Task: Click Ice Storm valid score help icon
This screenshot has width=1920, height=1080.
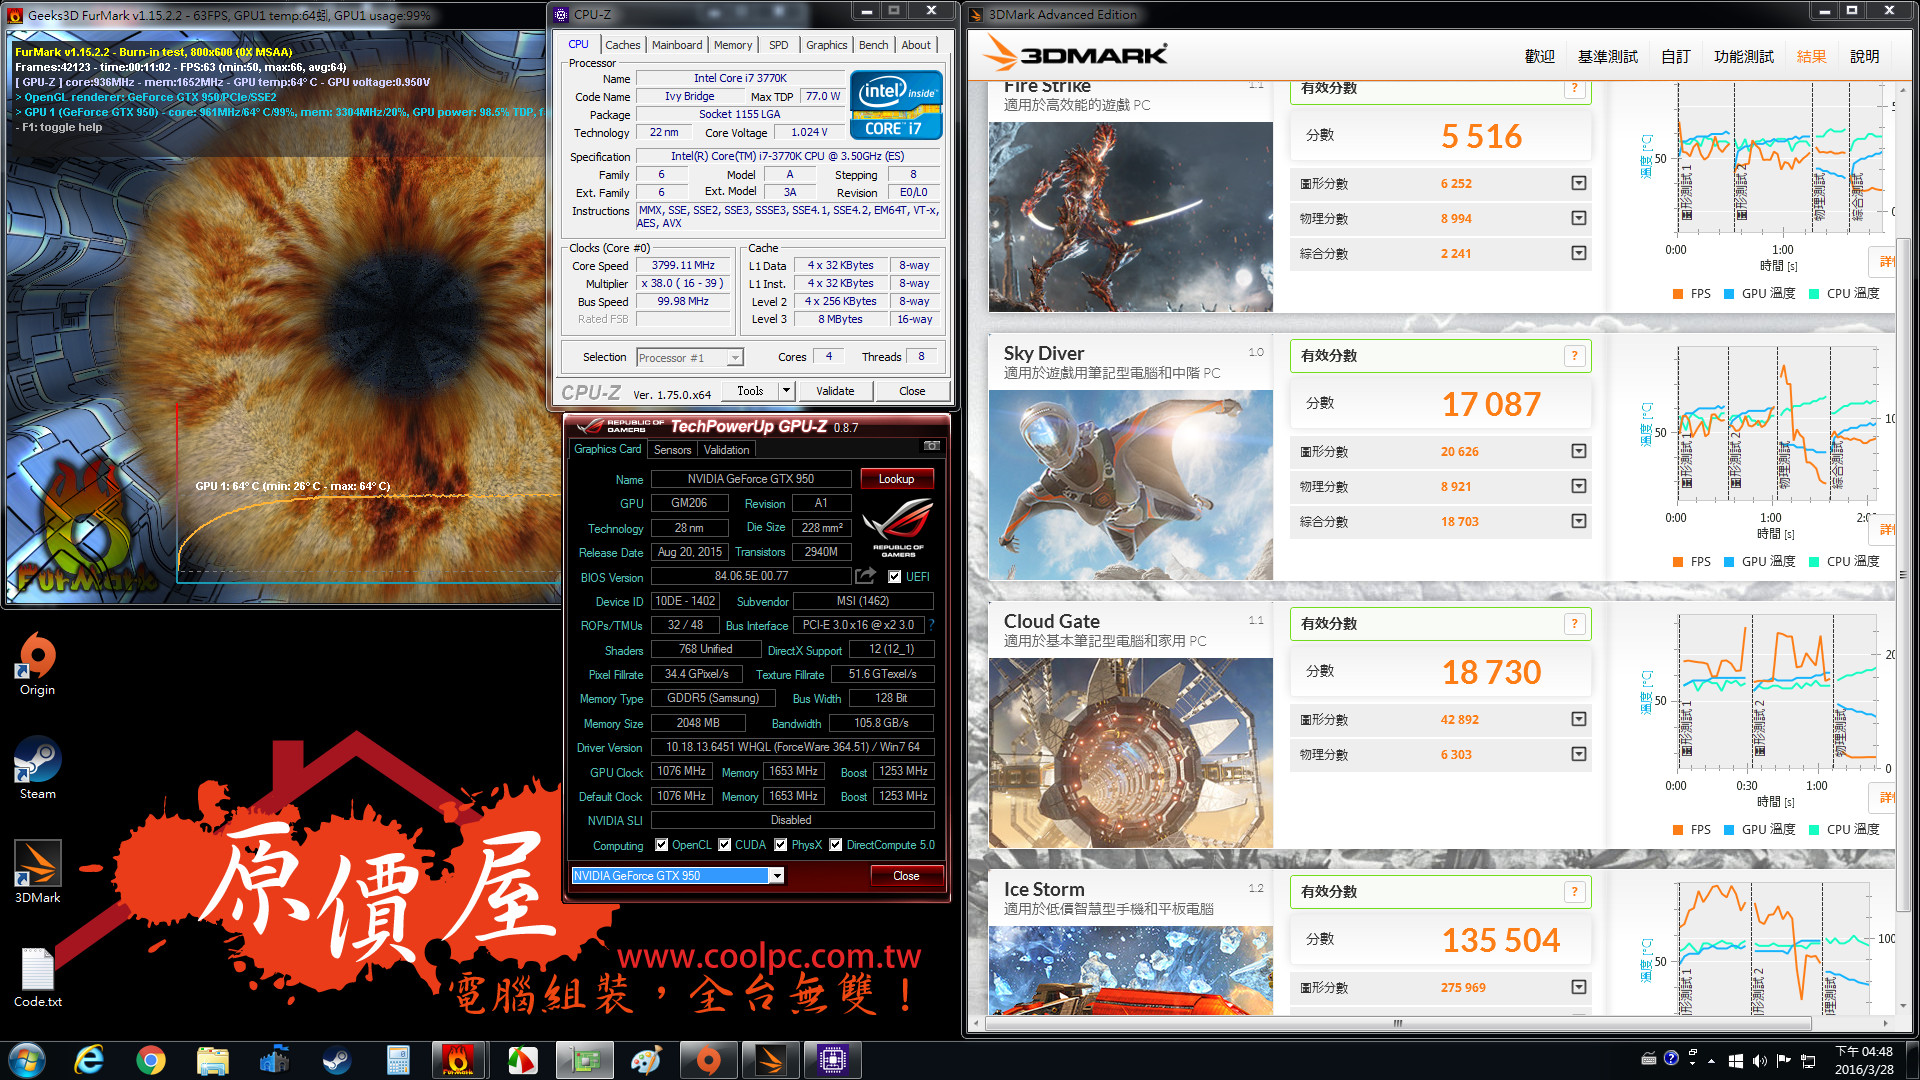Action: tap(1574, 892)
